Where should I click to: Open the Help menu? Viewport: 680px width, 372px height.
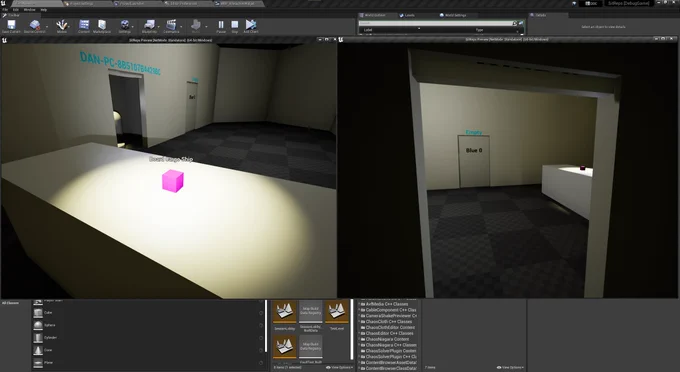(43, 10)
